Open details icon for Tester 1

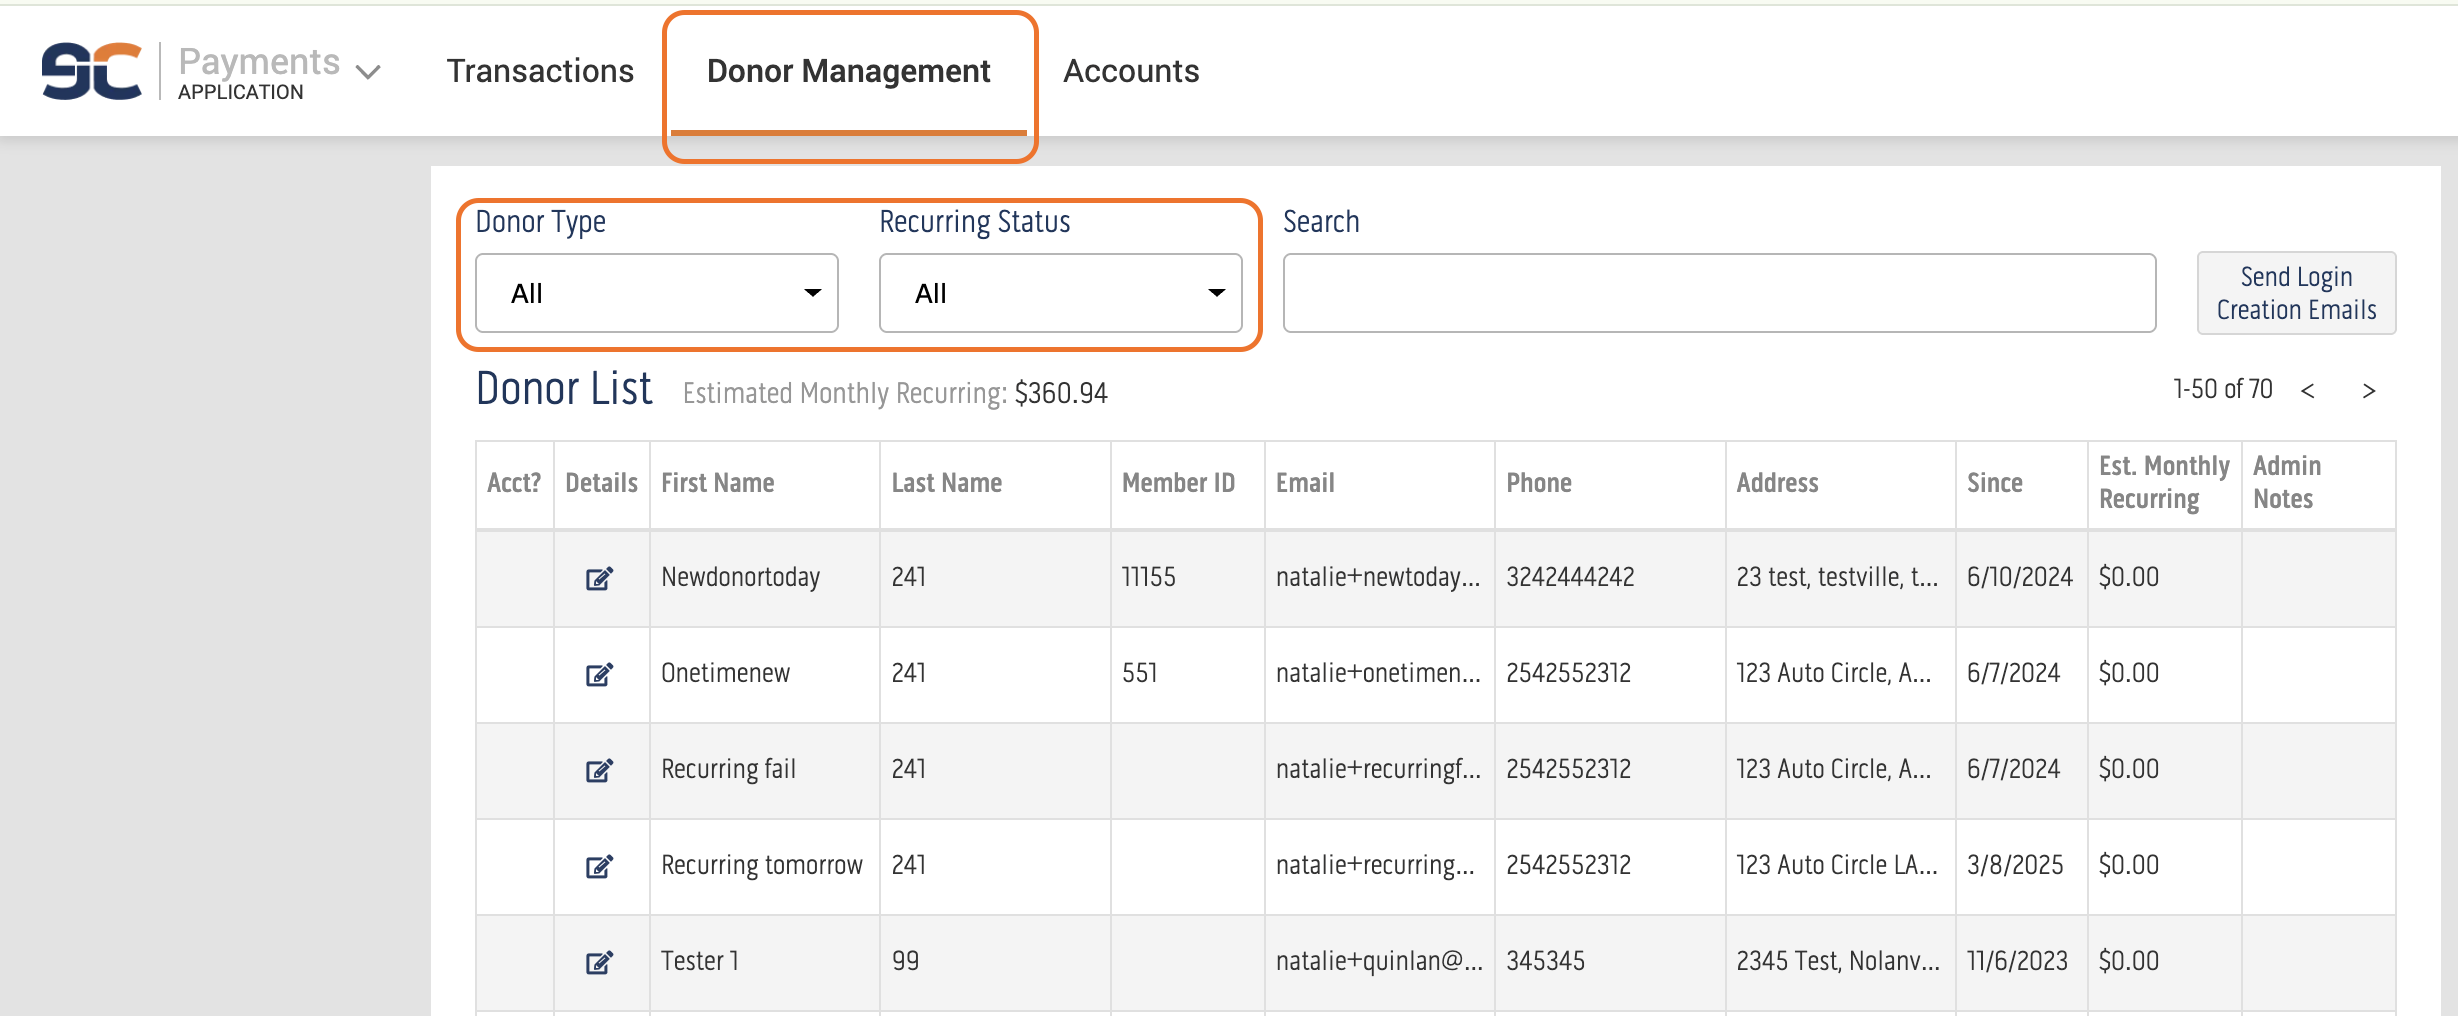pyautogui.click(x=599, y=962)
